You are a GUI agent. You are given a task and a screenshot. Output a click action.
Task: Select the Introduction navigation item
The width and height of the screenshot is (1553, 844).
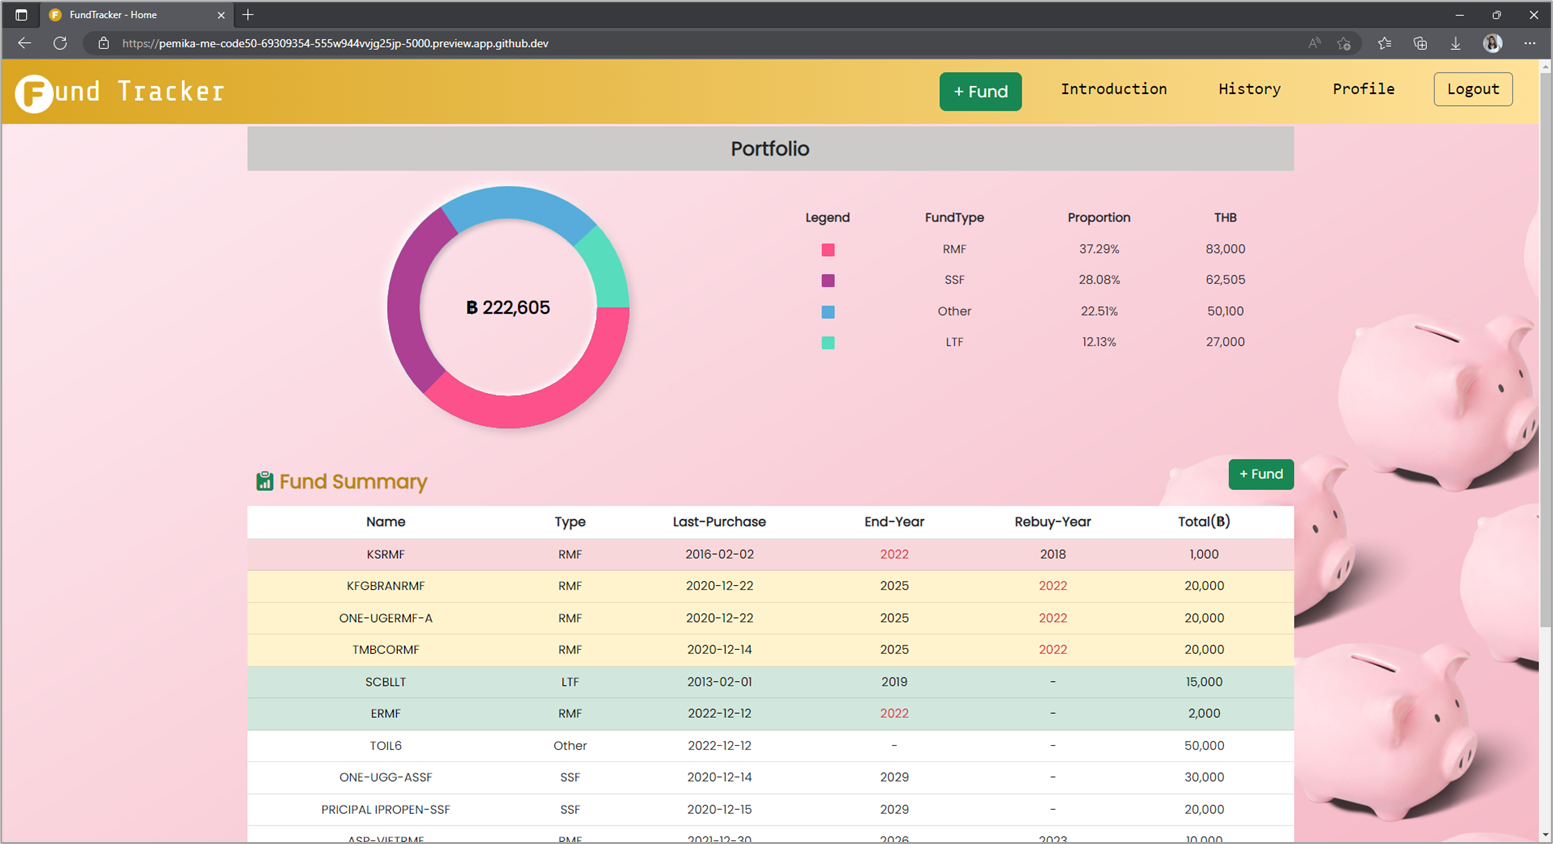coord(1113,89)
